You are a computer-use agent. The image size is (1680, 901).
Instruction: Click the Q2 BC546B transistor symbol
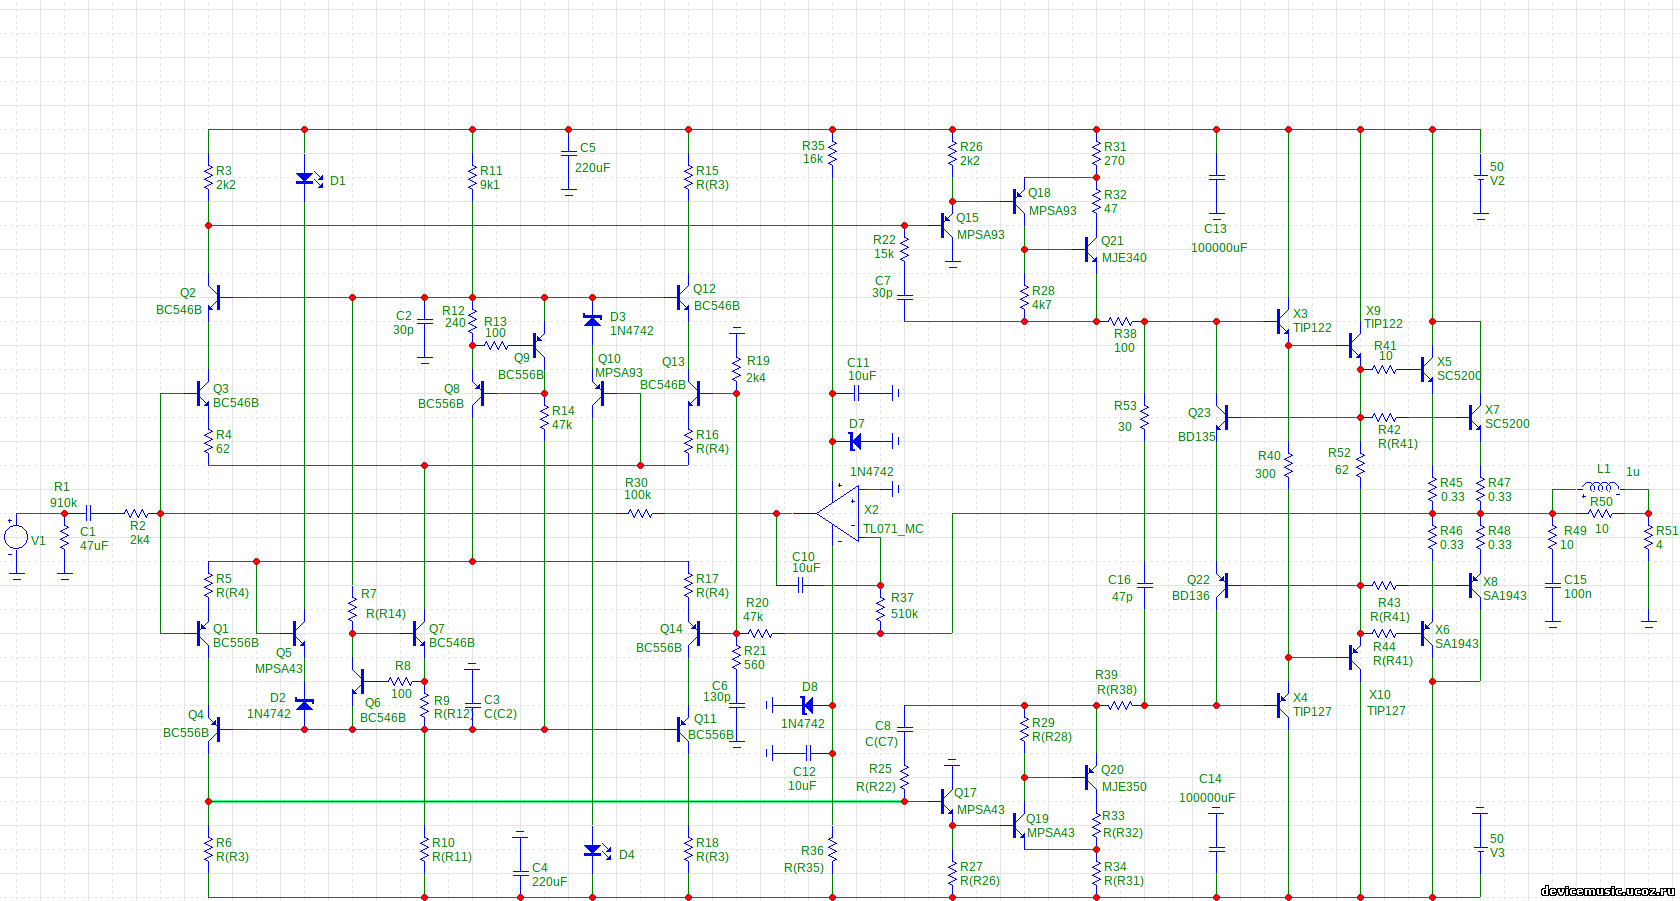213,297
